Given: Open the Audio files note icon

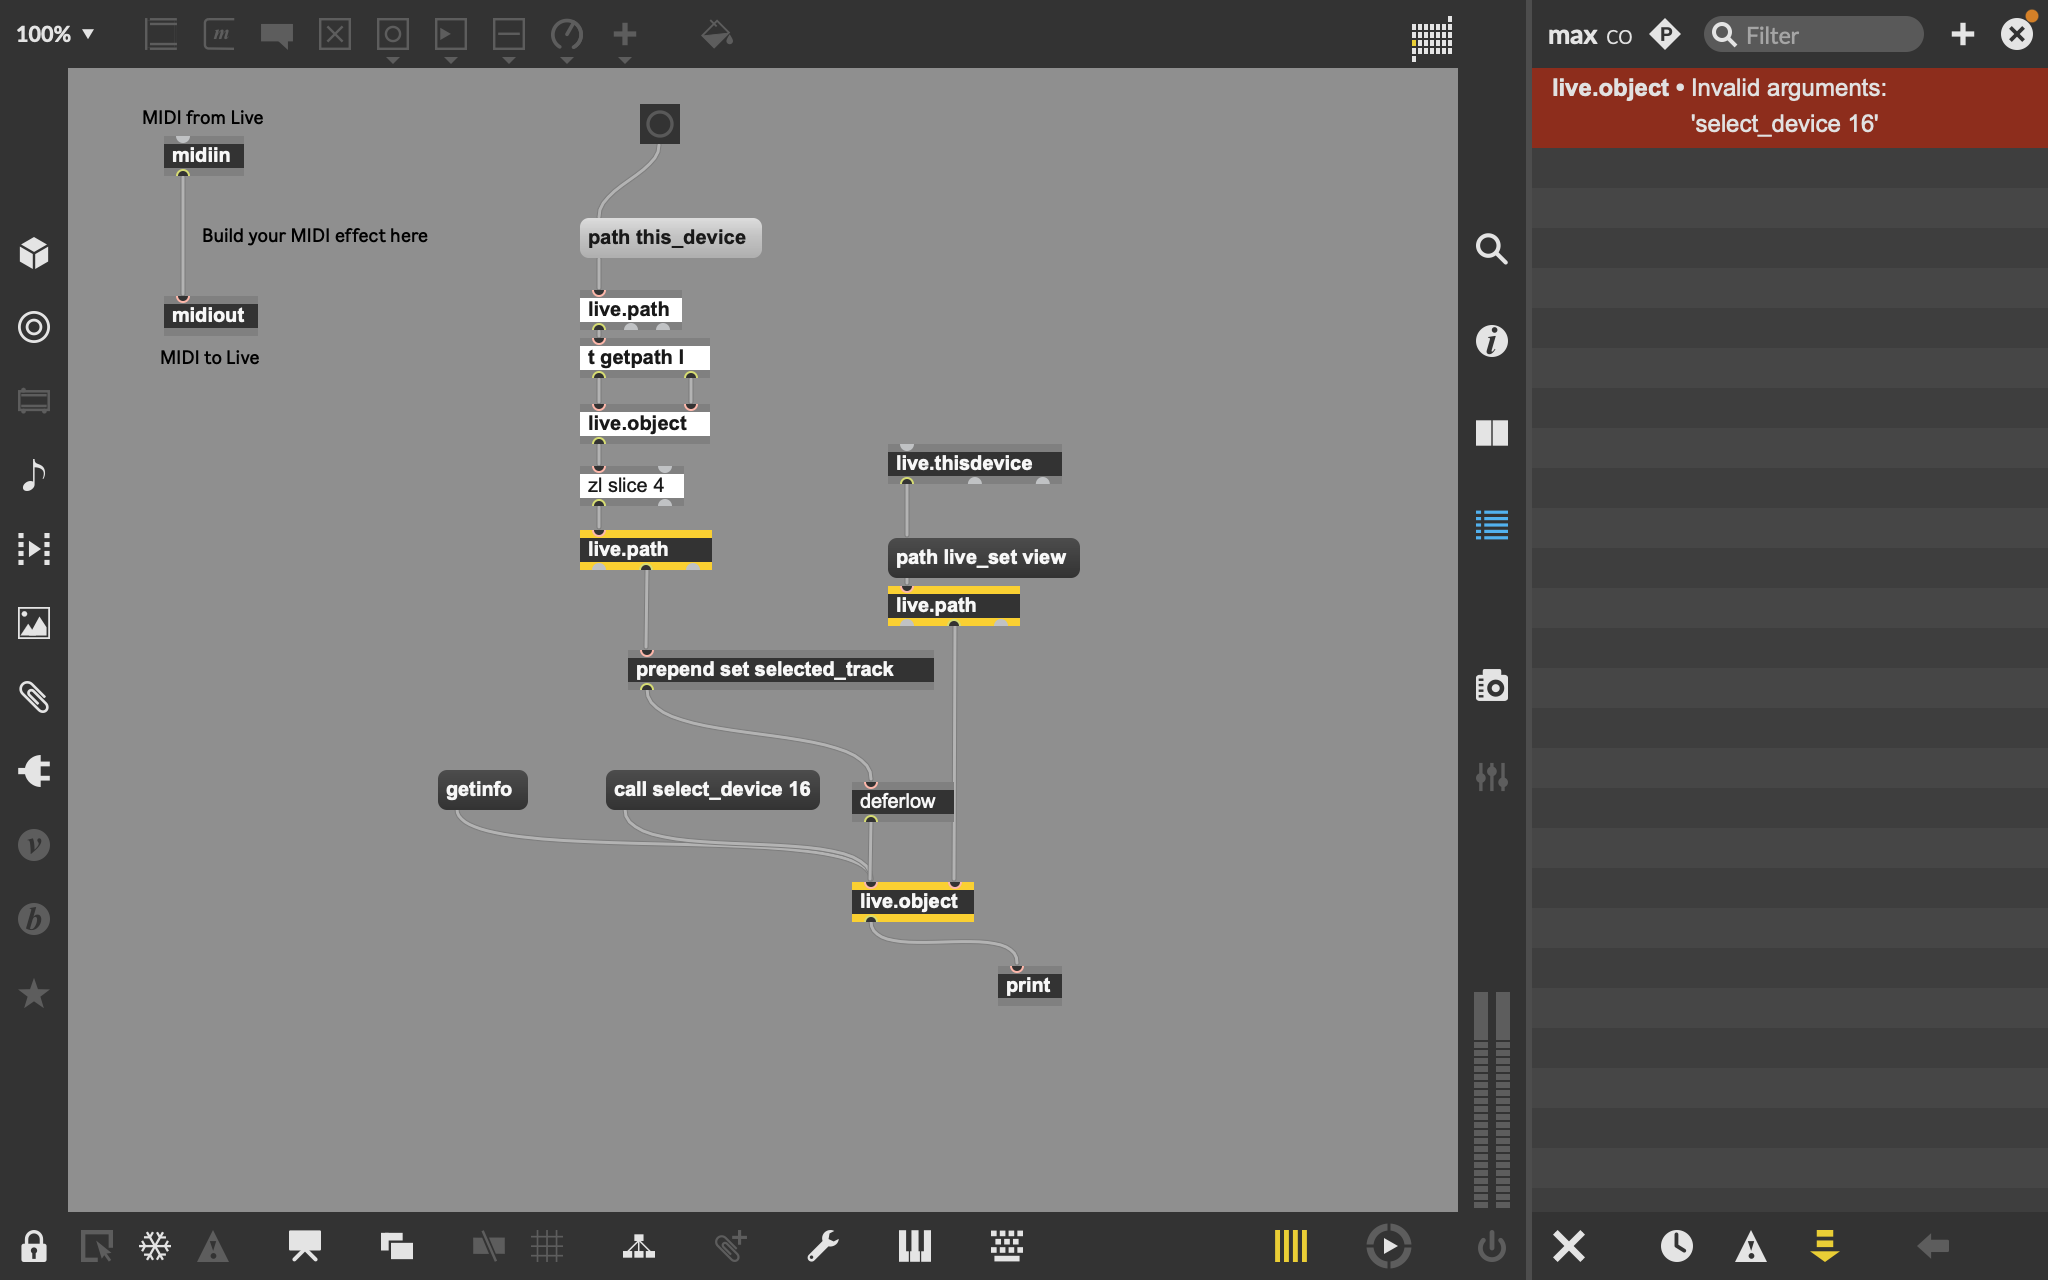Looking at the screenshot, I should coord(34,475).
